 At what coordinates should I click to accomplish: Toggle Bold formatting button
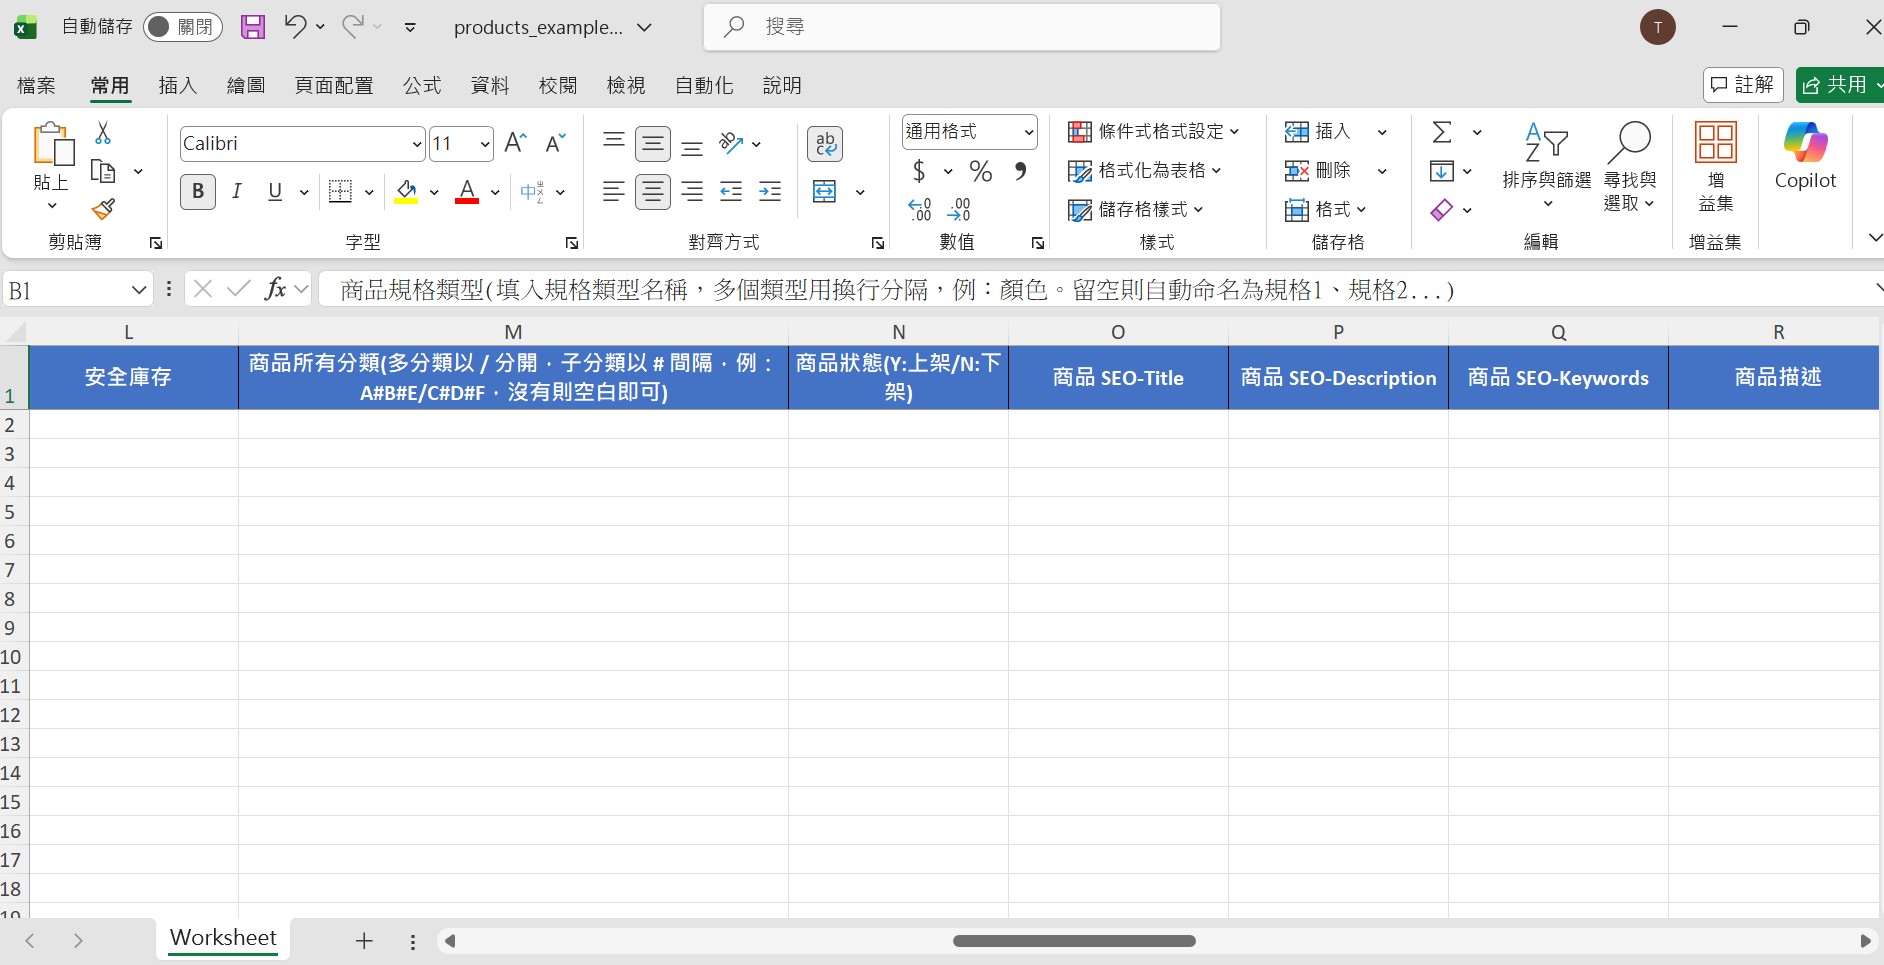click(x=198, y=192)
